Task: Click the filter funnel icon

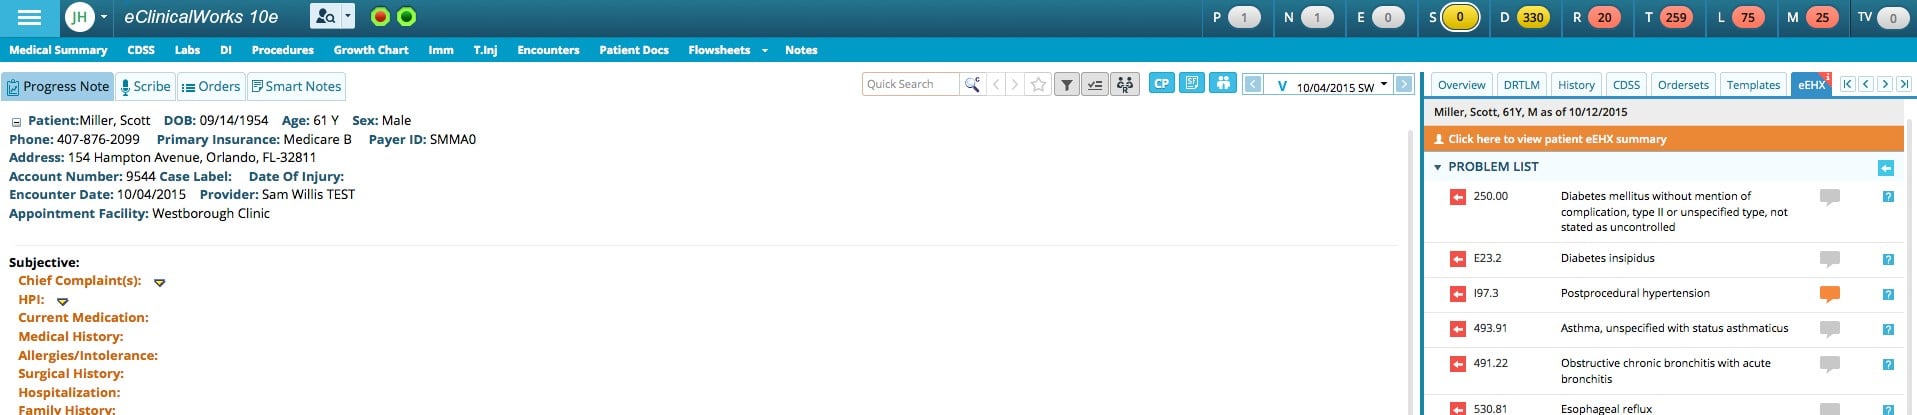Action: (1067, 85)
